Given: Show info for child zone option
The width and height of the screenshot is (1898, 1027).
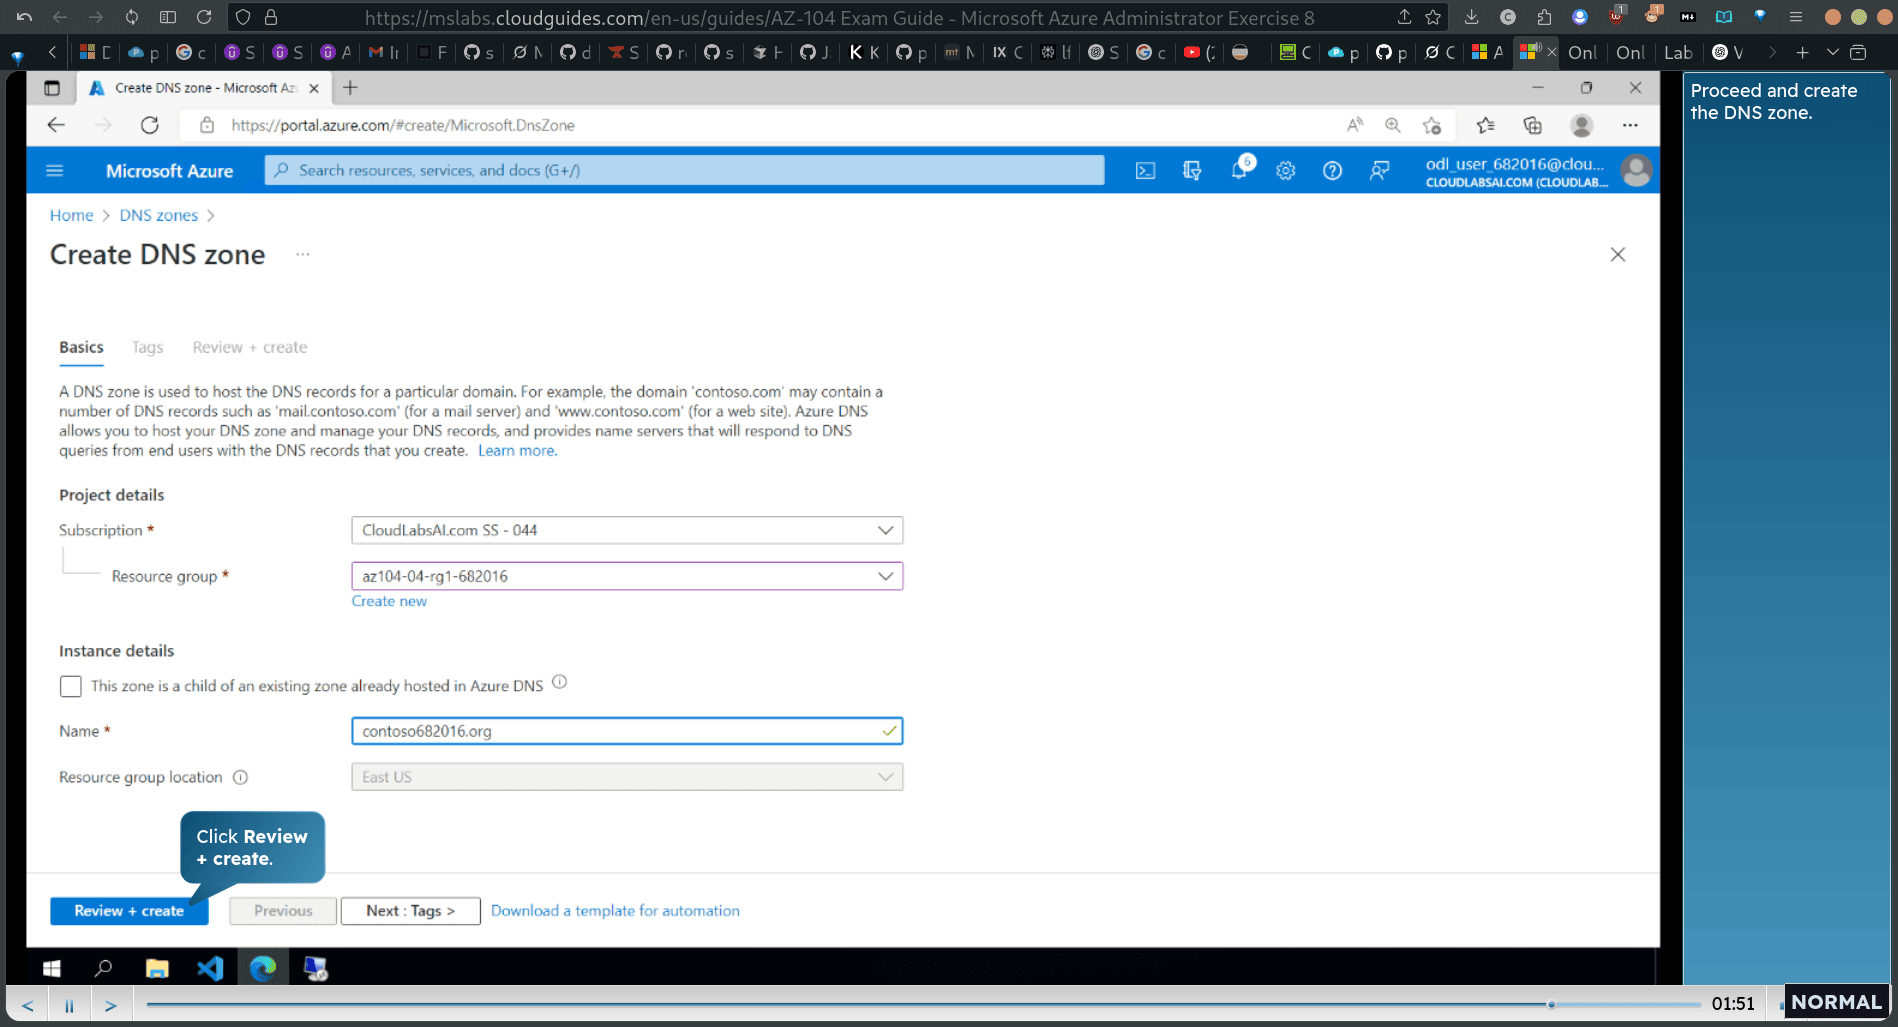Looking at the screenshot, I should coord(560,682).
